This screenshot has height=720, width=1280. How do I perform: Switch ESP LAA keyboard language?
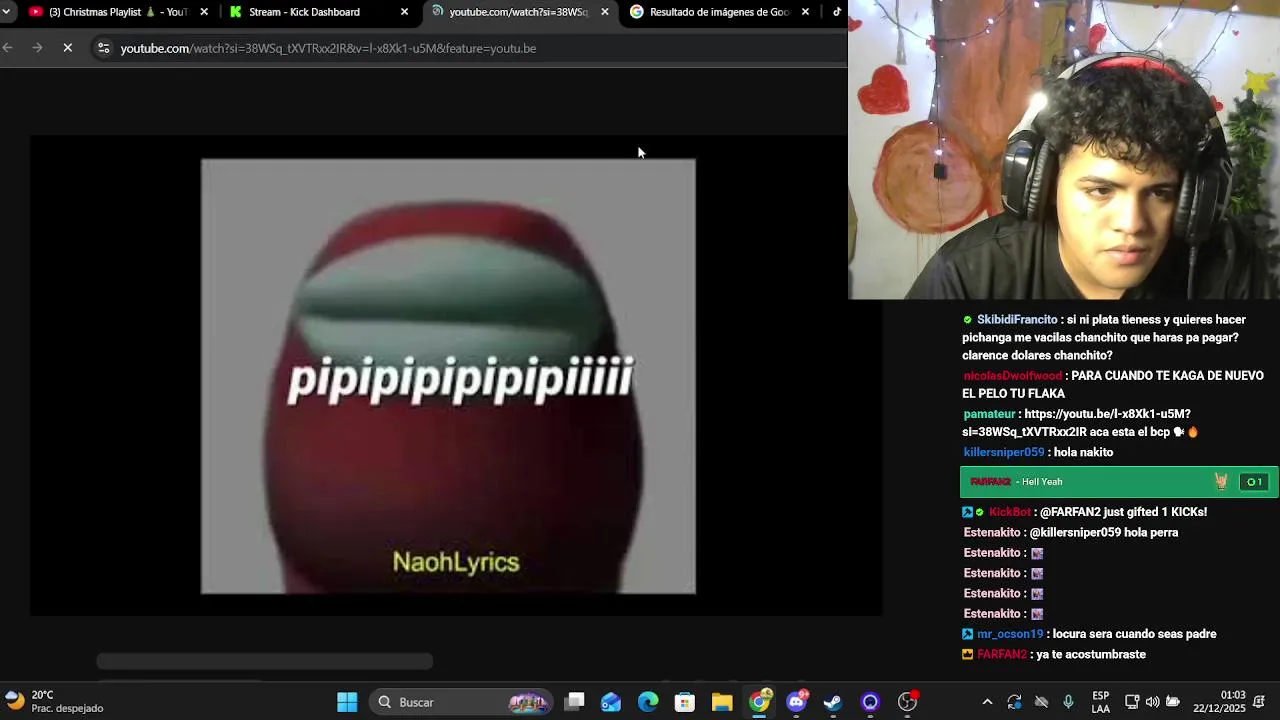click(x=1100, y=702)
